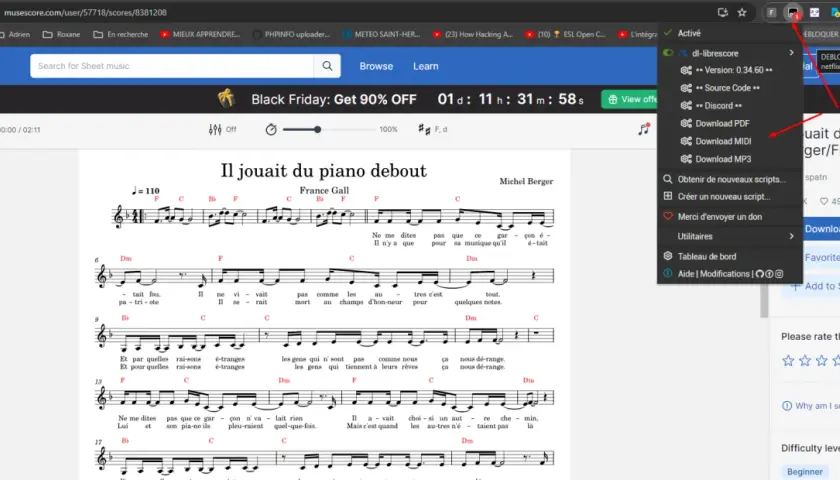The height and width of the screenshot is (480, 840).
Task: Open the Browse navigation link
Action: coord(376,66)
